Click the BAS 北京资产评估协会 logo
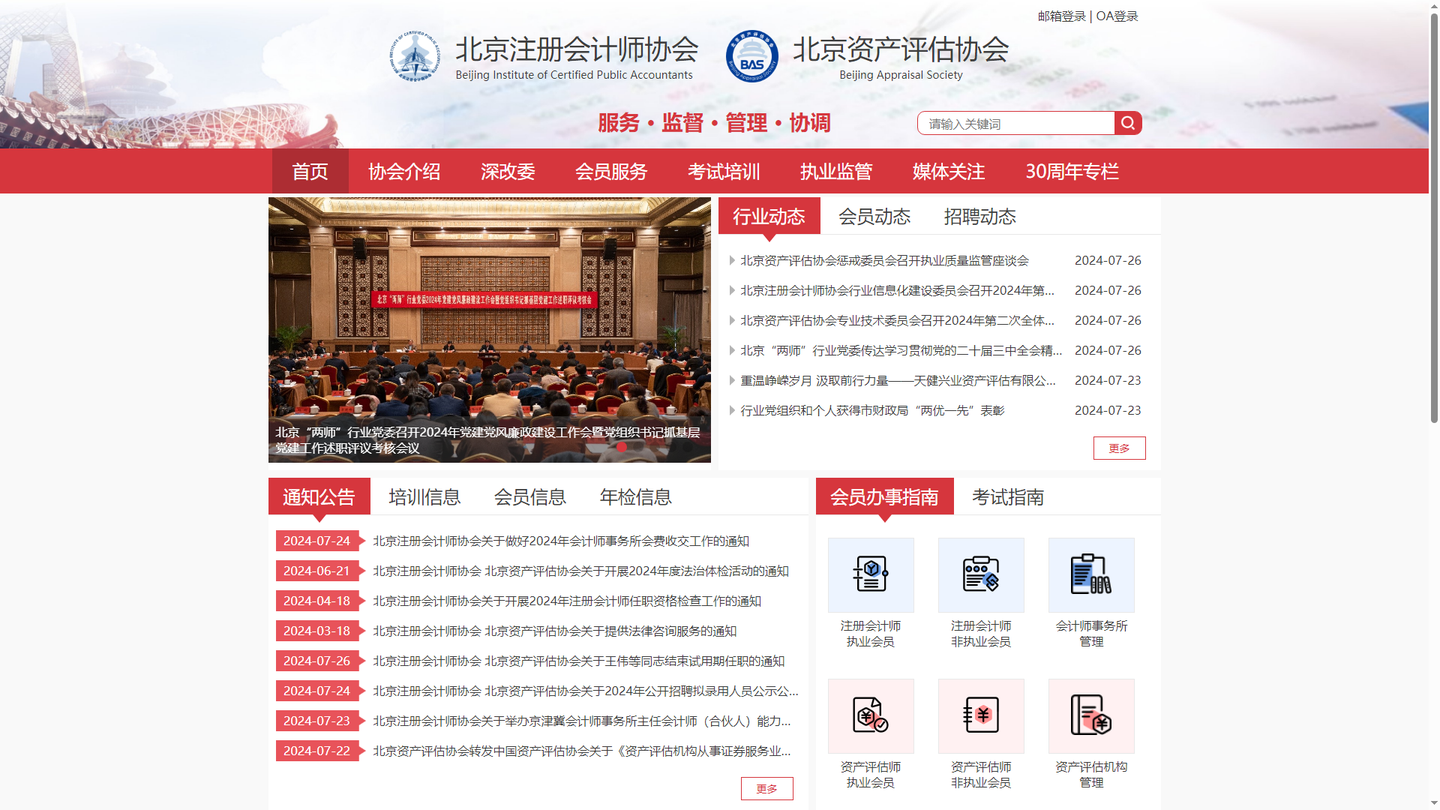 tap(752, 56)
